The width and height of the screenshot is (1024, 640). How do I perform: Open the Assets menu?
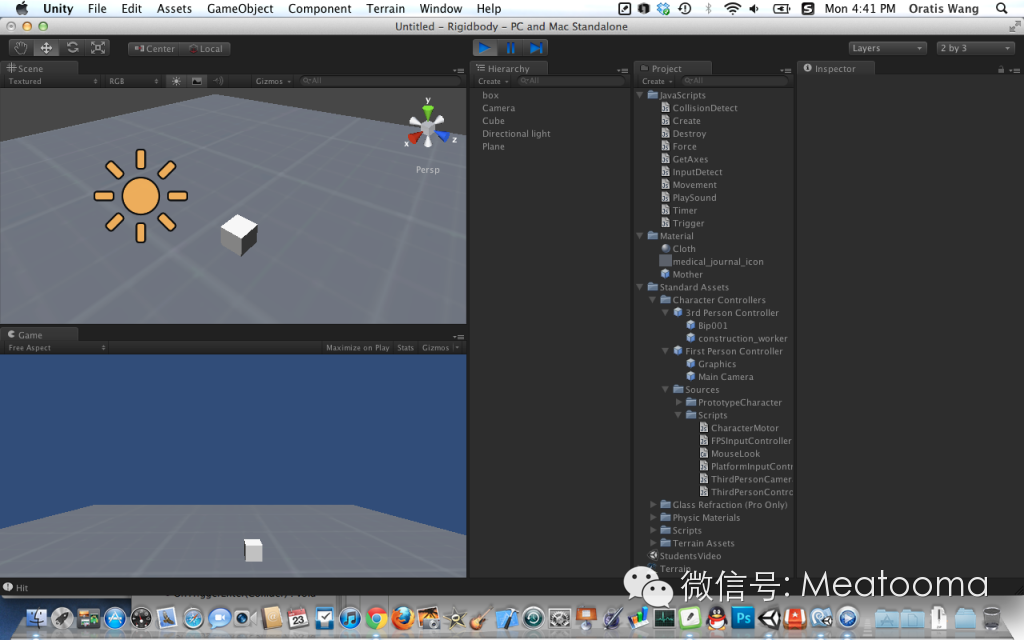(174, 8)
